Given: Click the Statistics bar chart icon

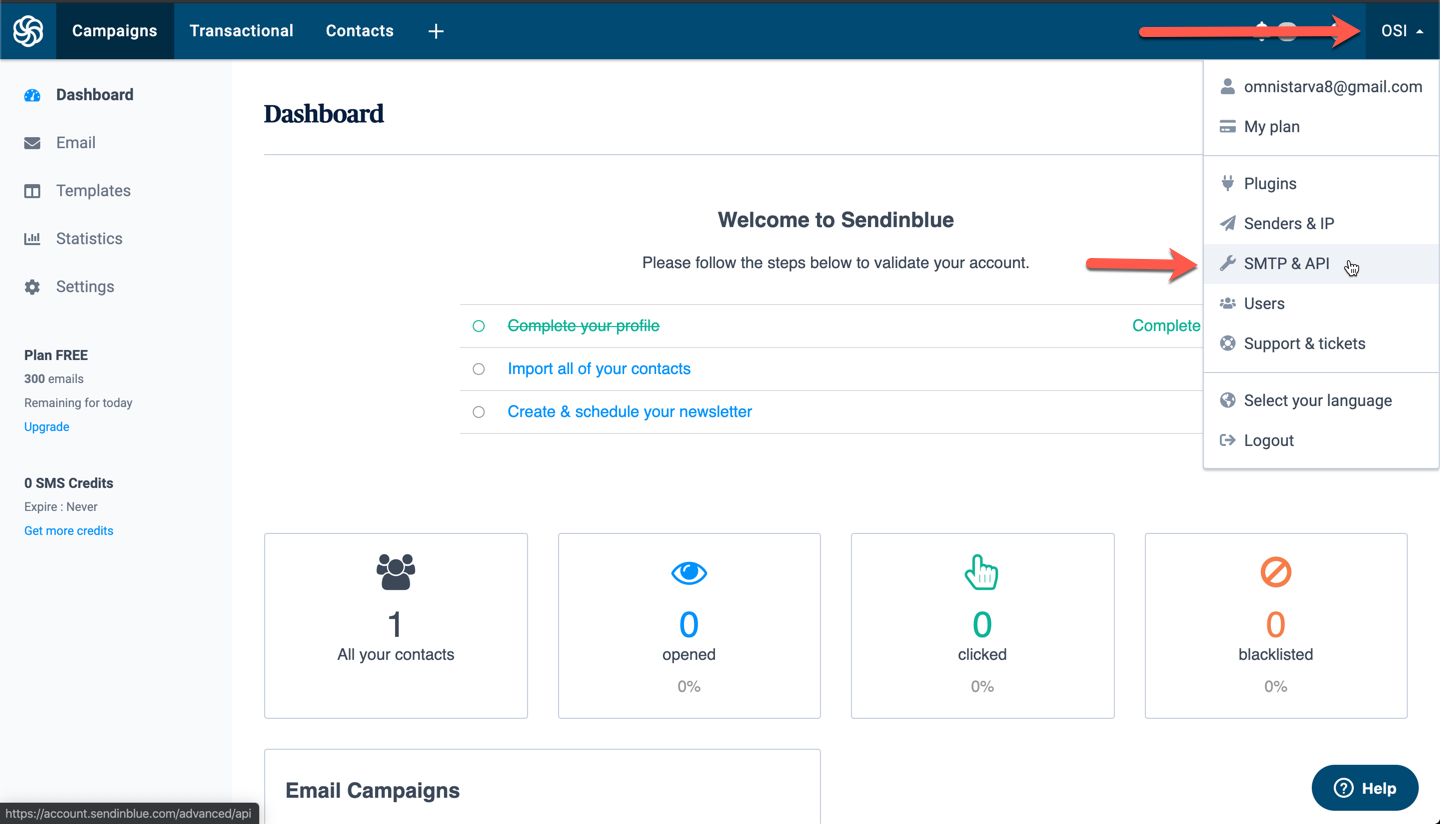Looking at the screenshot, I should click(x=32, y=239).
